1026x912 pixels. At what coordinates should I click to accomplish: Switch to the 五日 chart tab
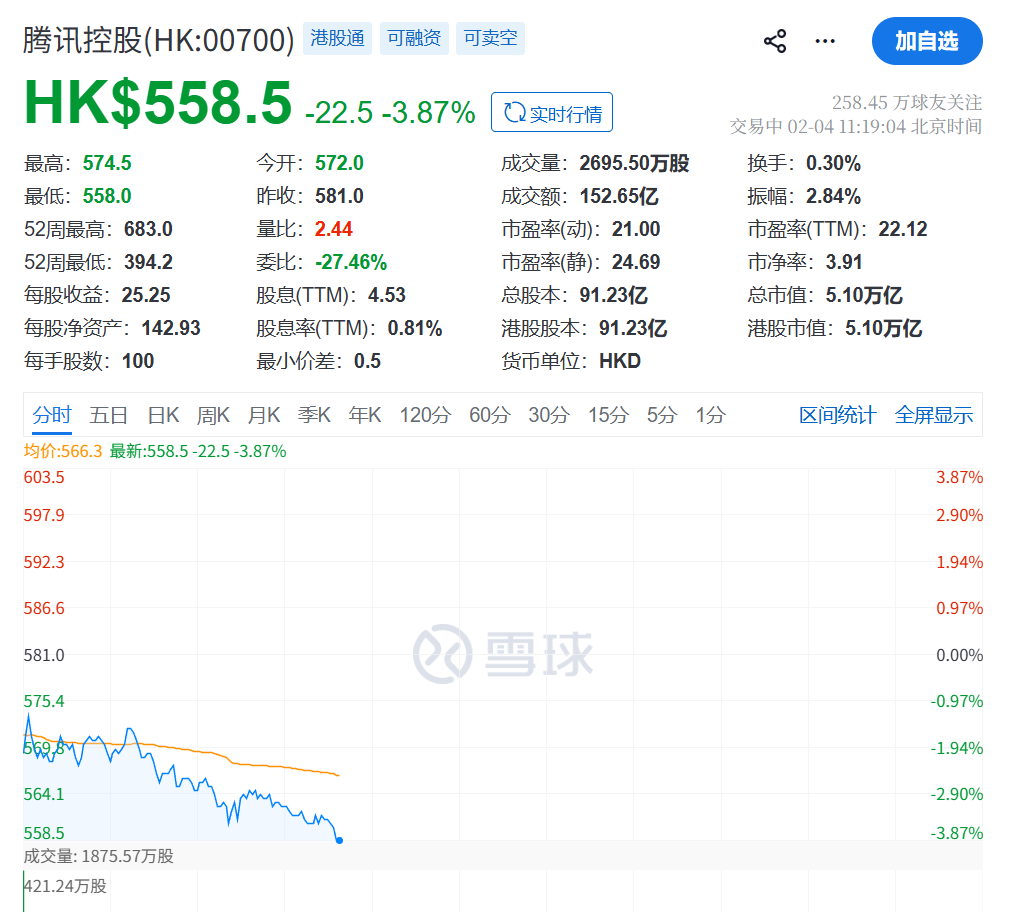pos(107,413)
